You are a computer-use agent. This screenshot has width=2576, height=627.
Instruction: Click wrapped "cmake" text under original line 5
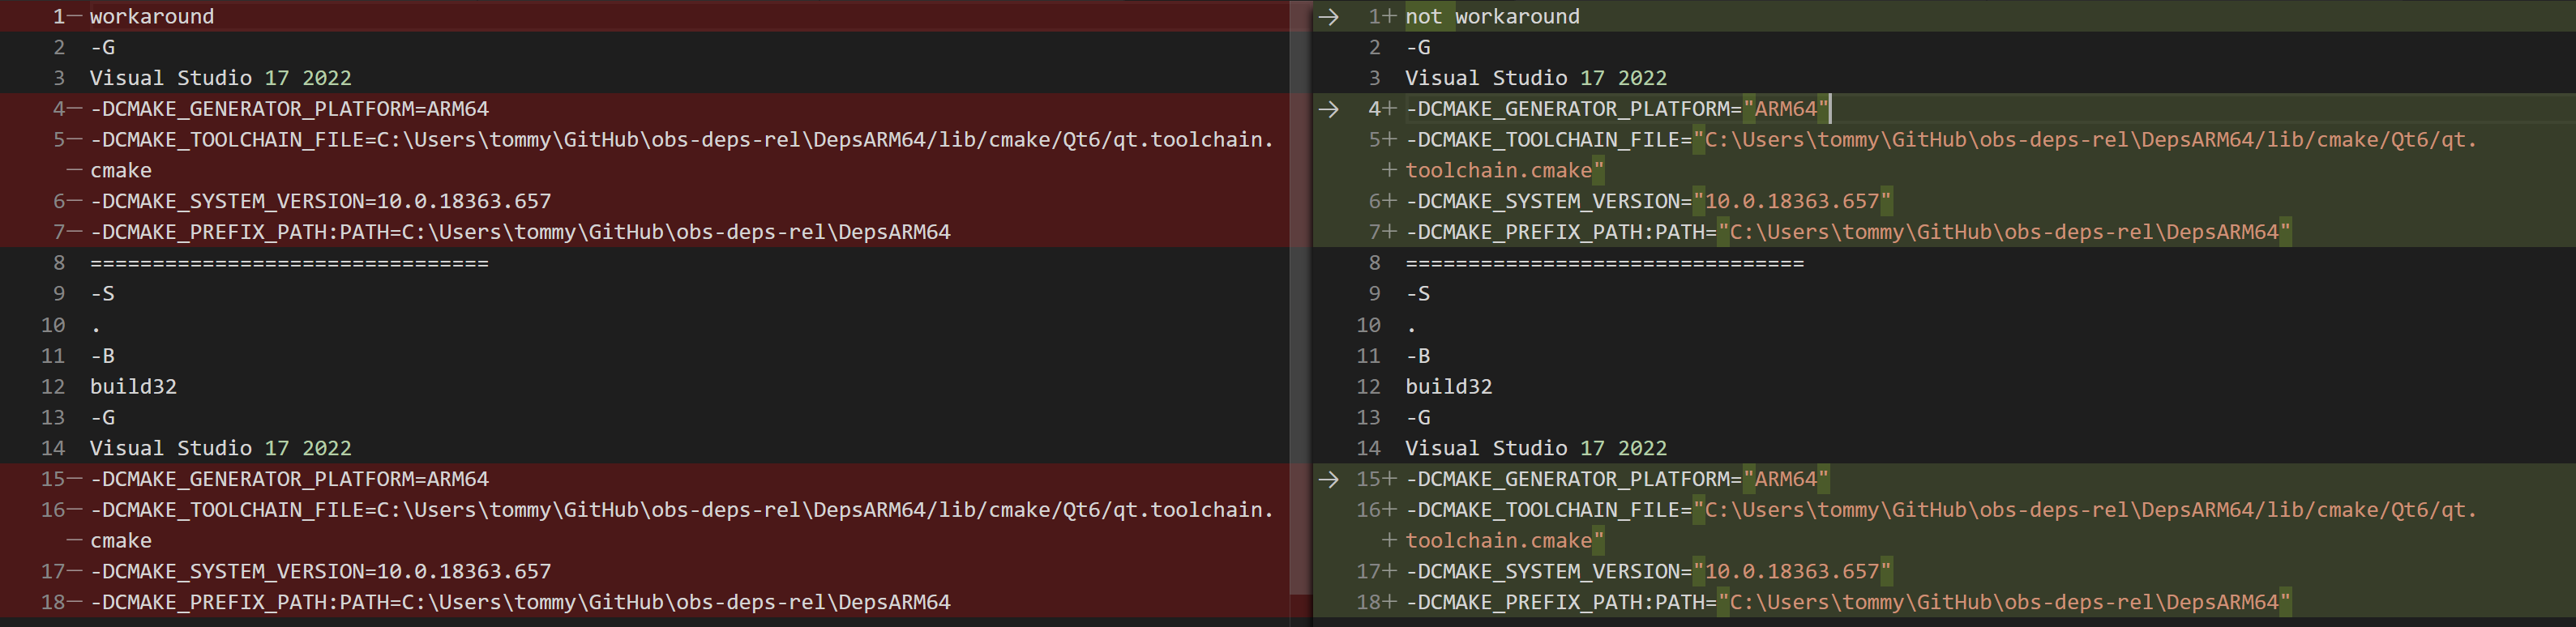point(121,171)
